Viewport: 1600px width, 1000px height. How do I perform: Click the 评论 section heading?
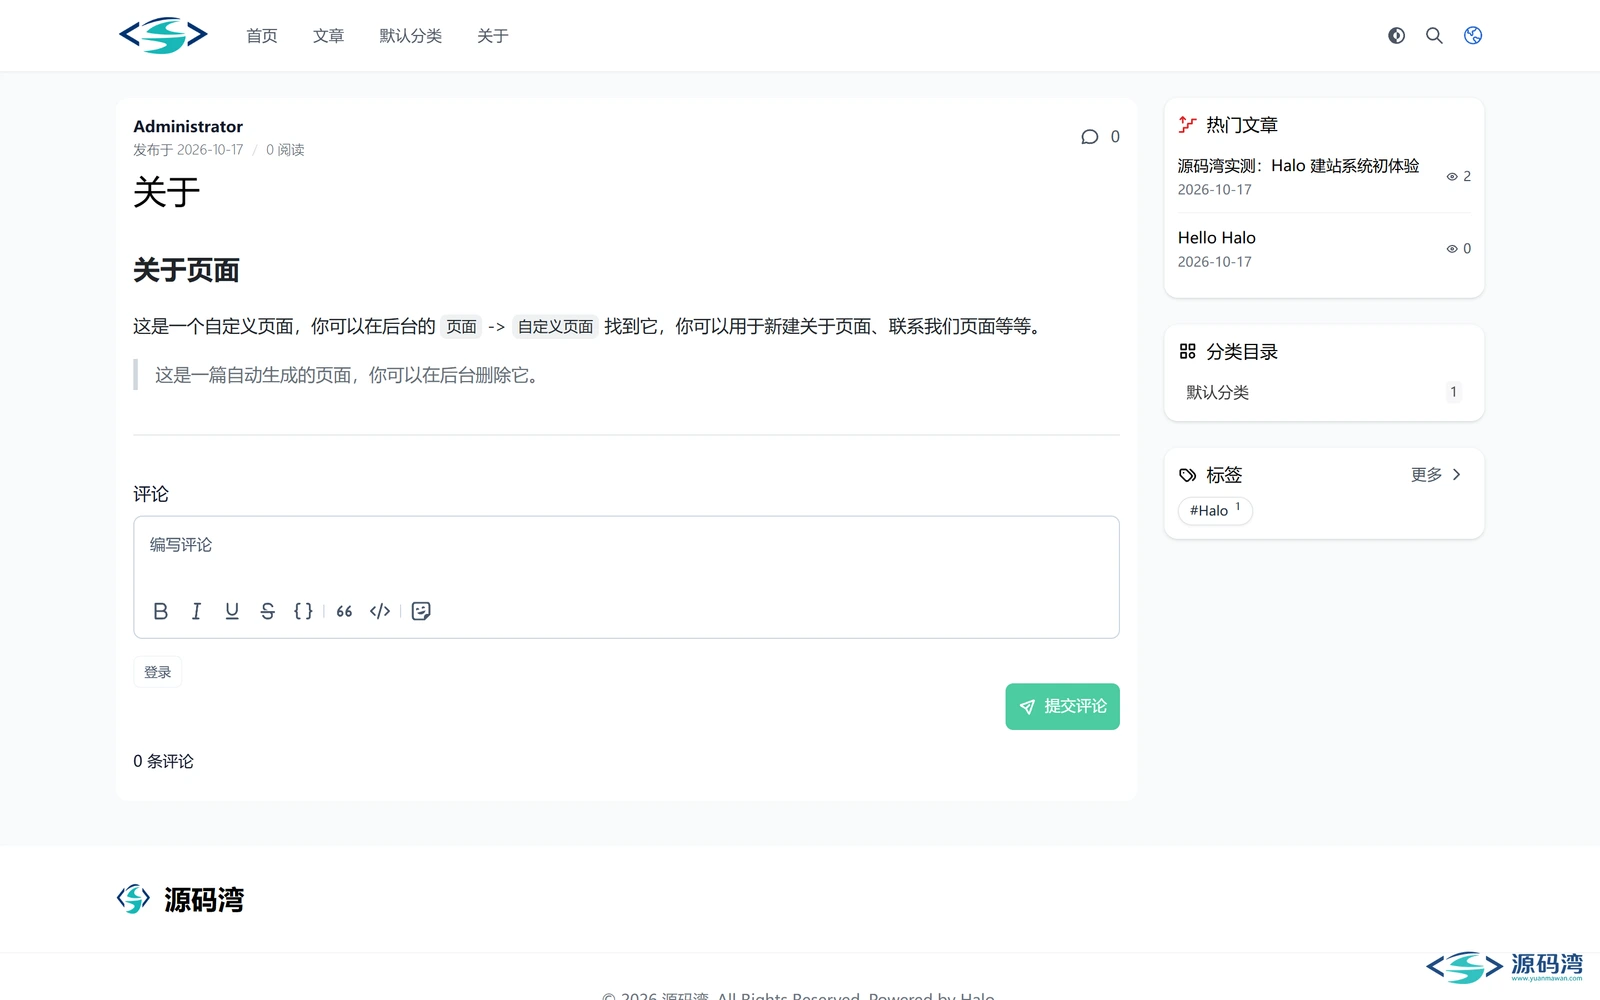click(151, 494)
